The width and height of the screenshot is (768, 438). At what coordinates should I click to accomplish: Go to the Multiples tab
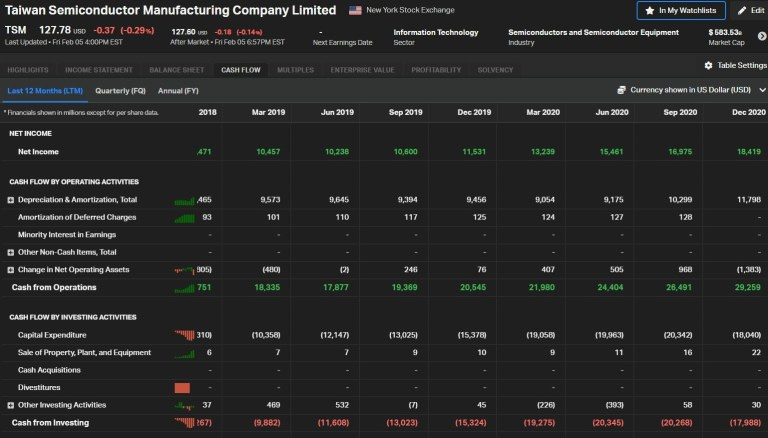tap(295, 70)
